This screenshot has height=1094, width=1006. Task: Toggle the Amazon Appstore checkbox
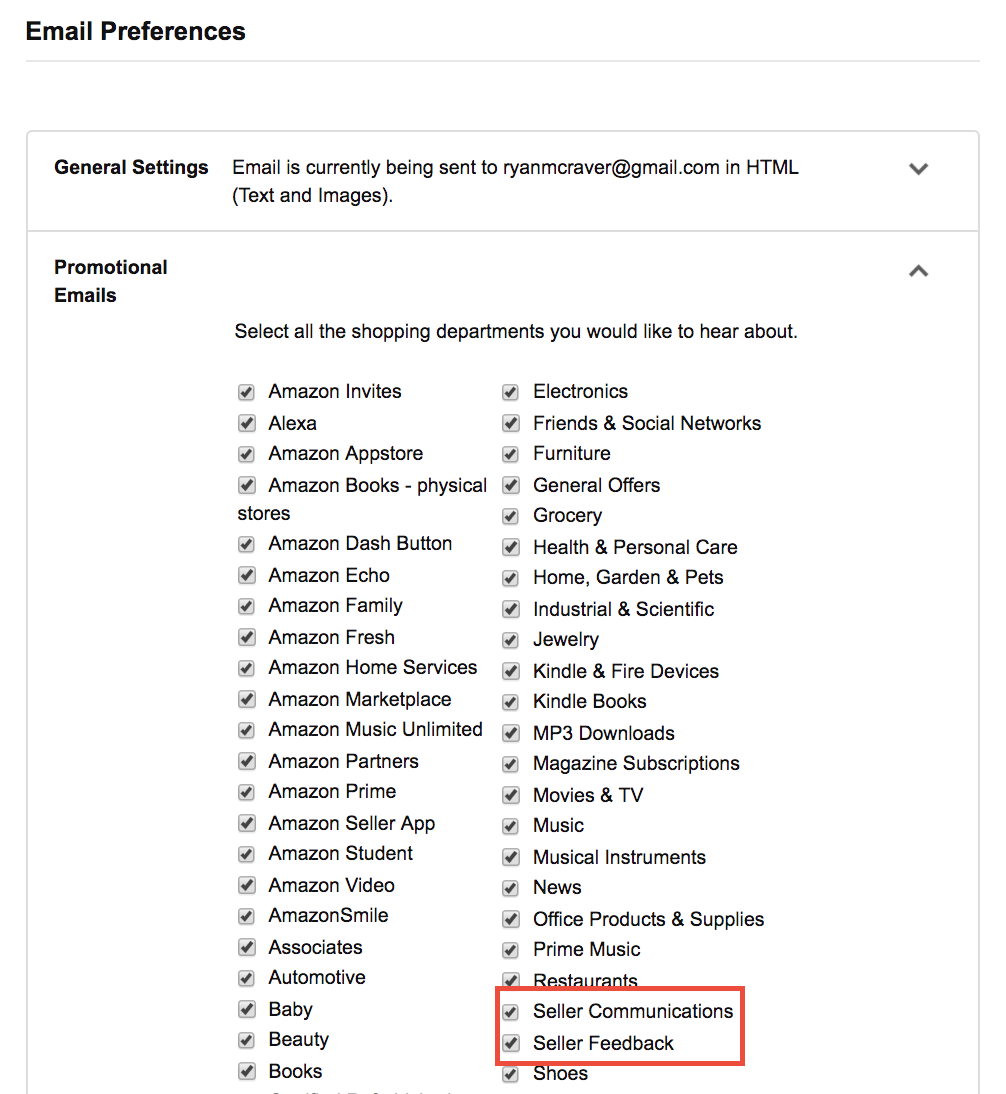coord(246,454)
